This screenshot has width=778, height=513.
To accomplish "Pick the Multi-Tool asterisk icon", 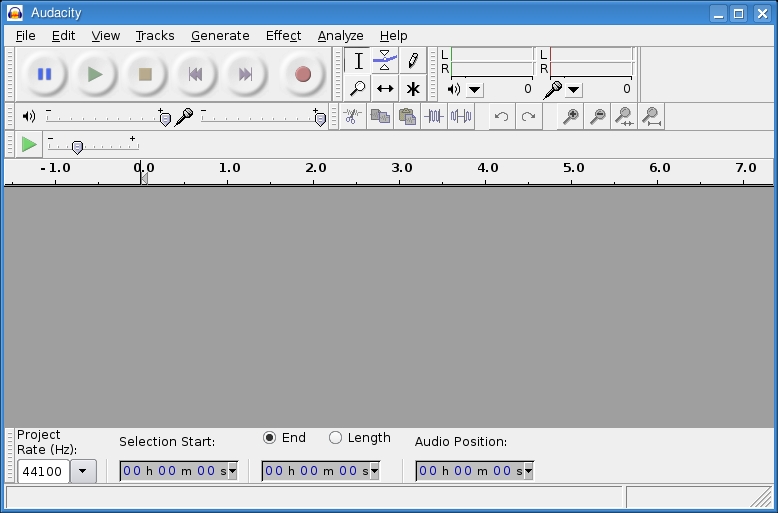I will click(x=412, y=88).
